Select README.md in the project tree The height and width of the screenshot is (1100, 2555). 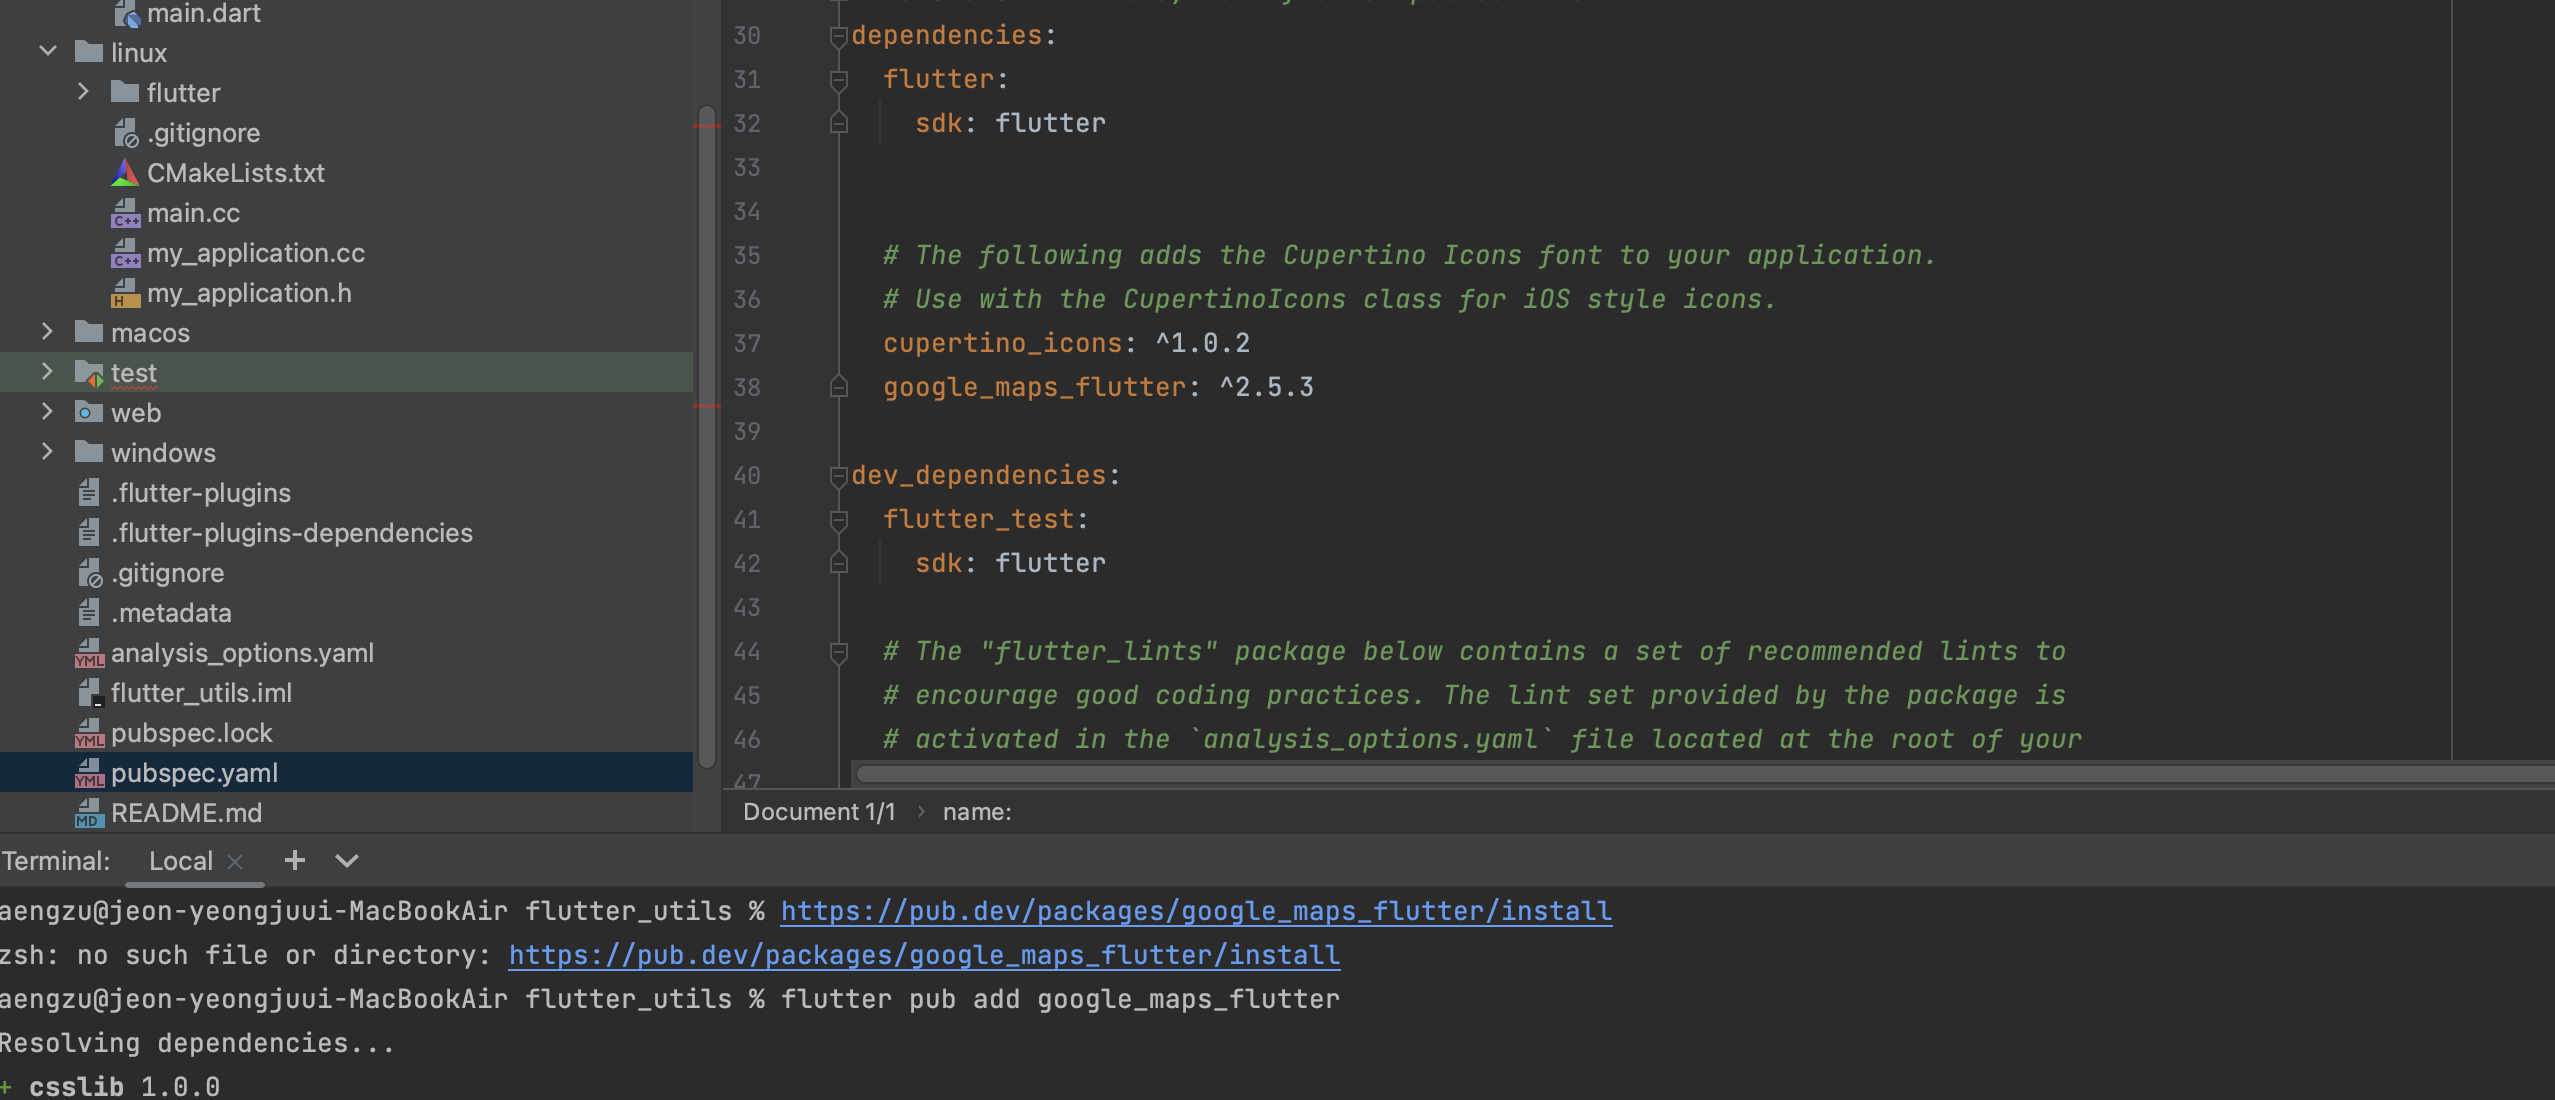346,812
